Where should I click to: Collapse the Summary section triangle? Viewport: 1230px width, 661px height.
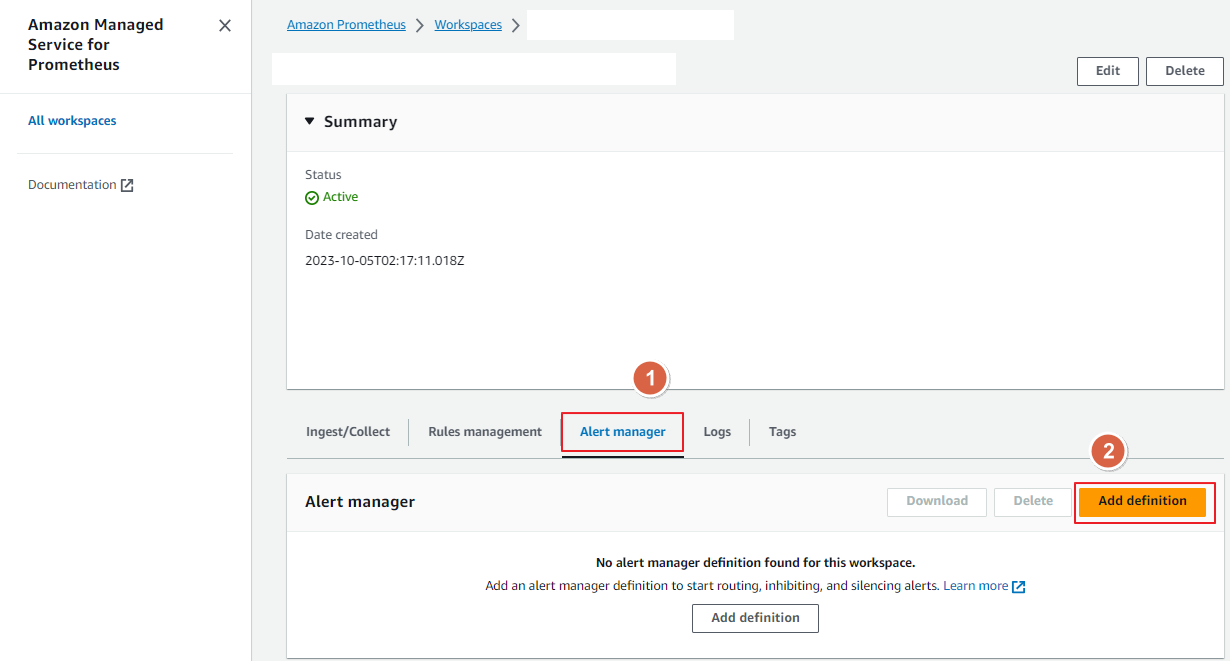310,121
